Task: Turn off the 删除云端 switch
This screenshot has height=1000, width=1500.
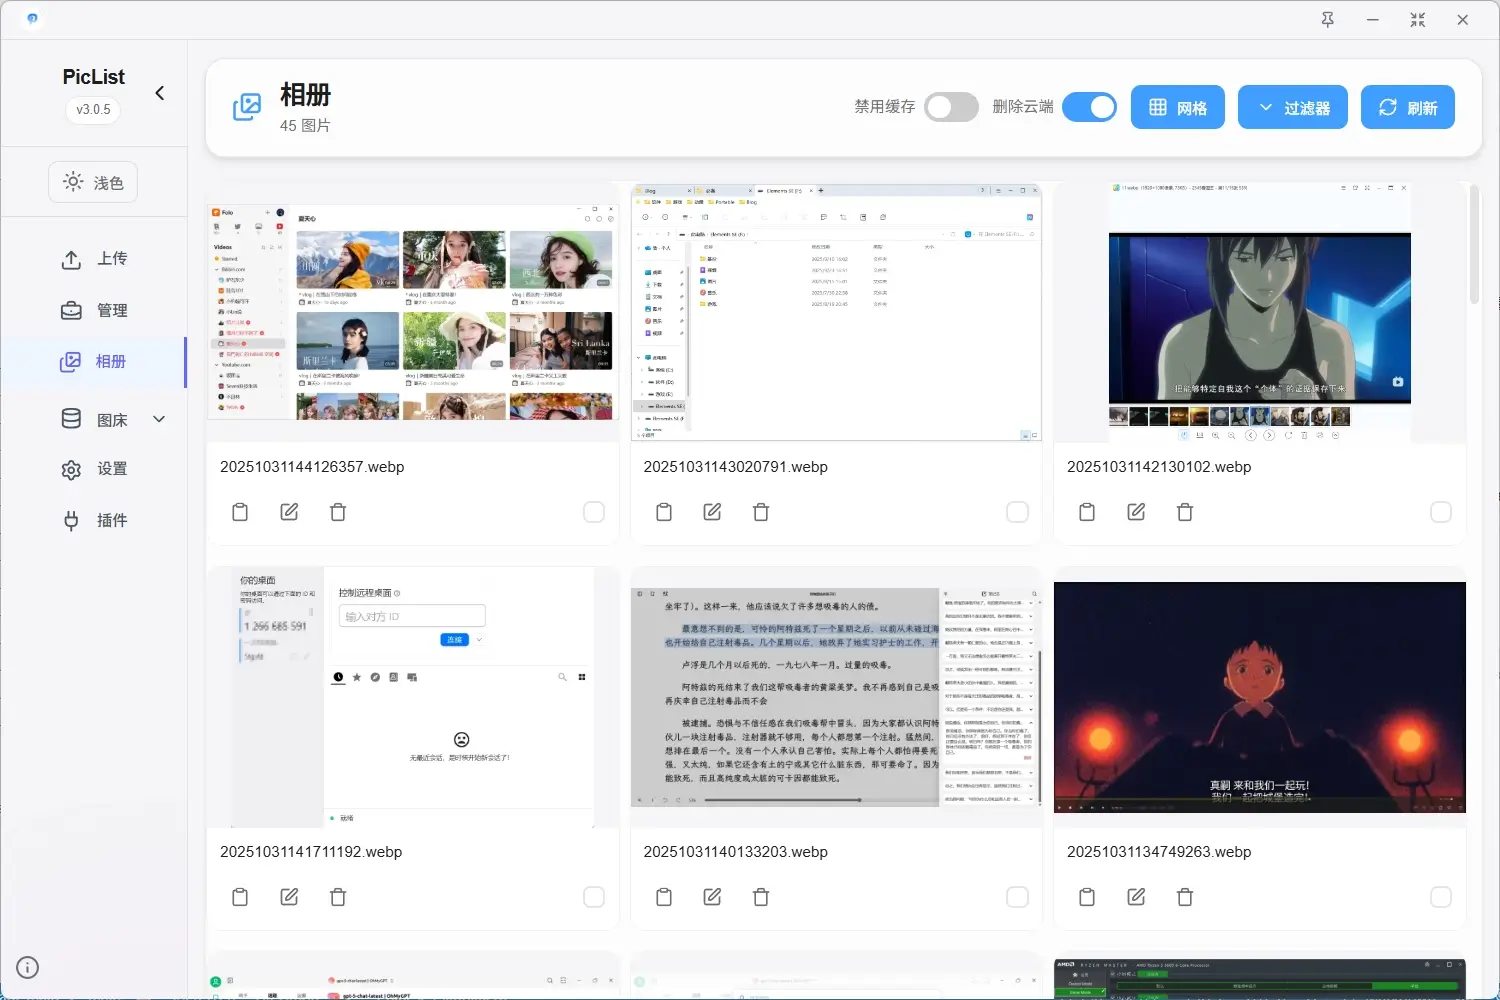Action: [1089, 107]
